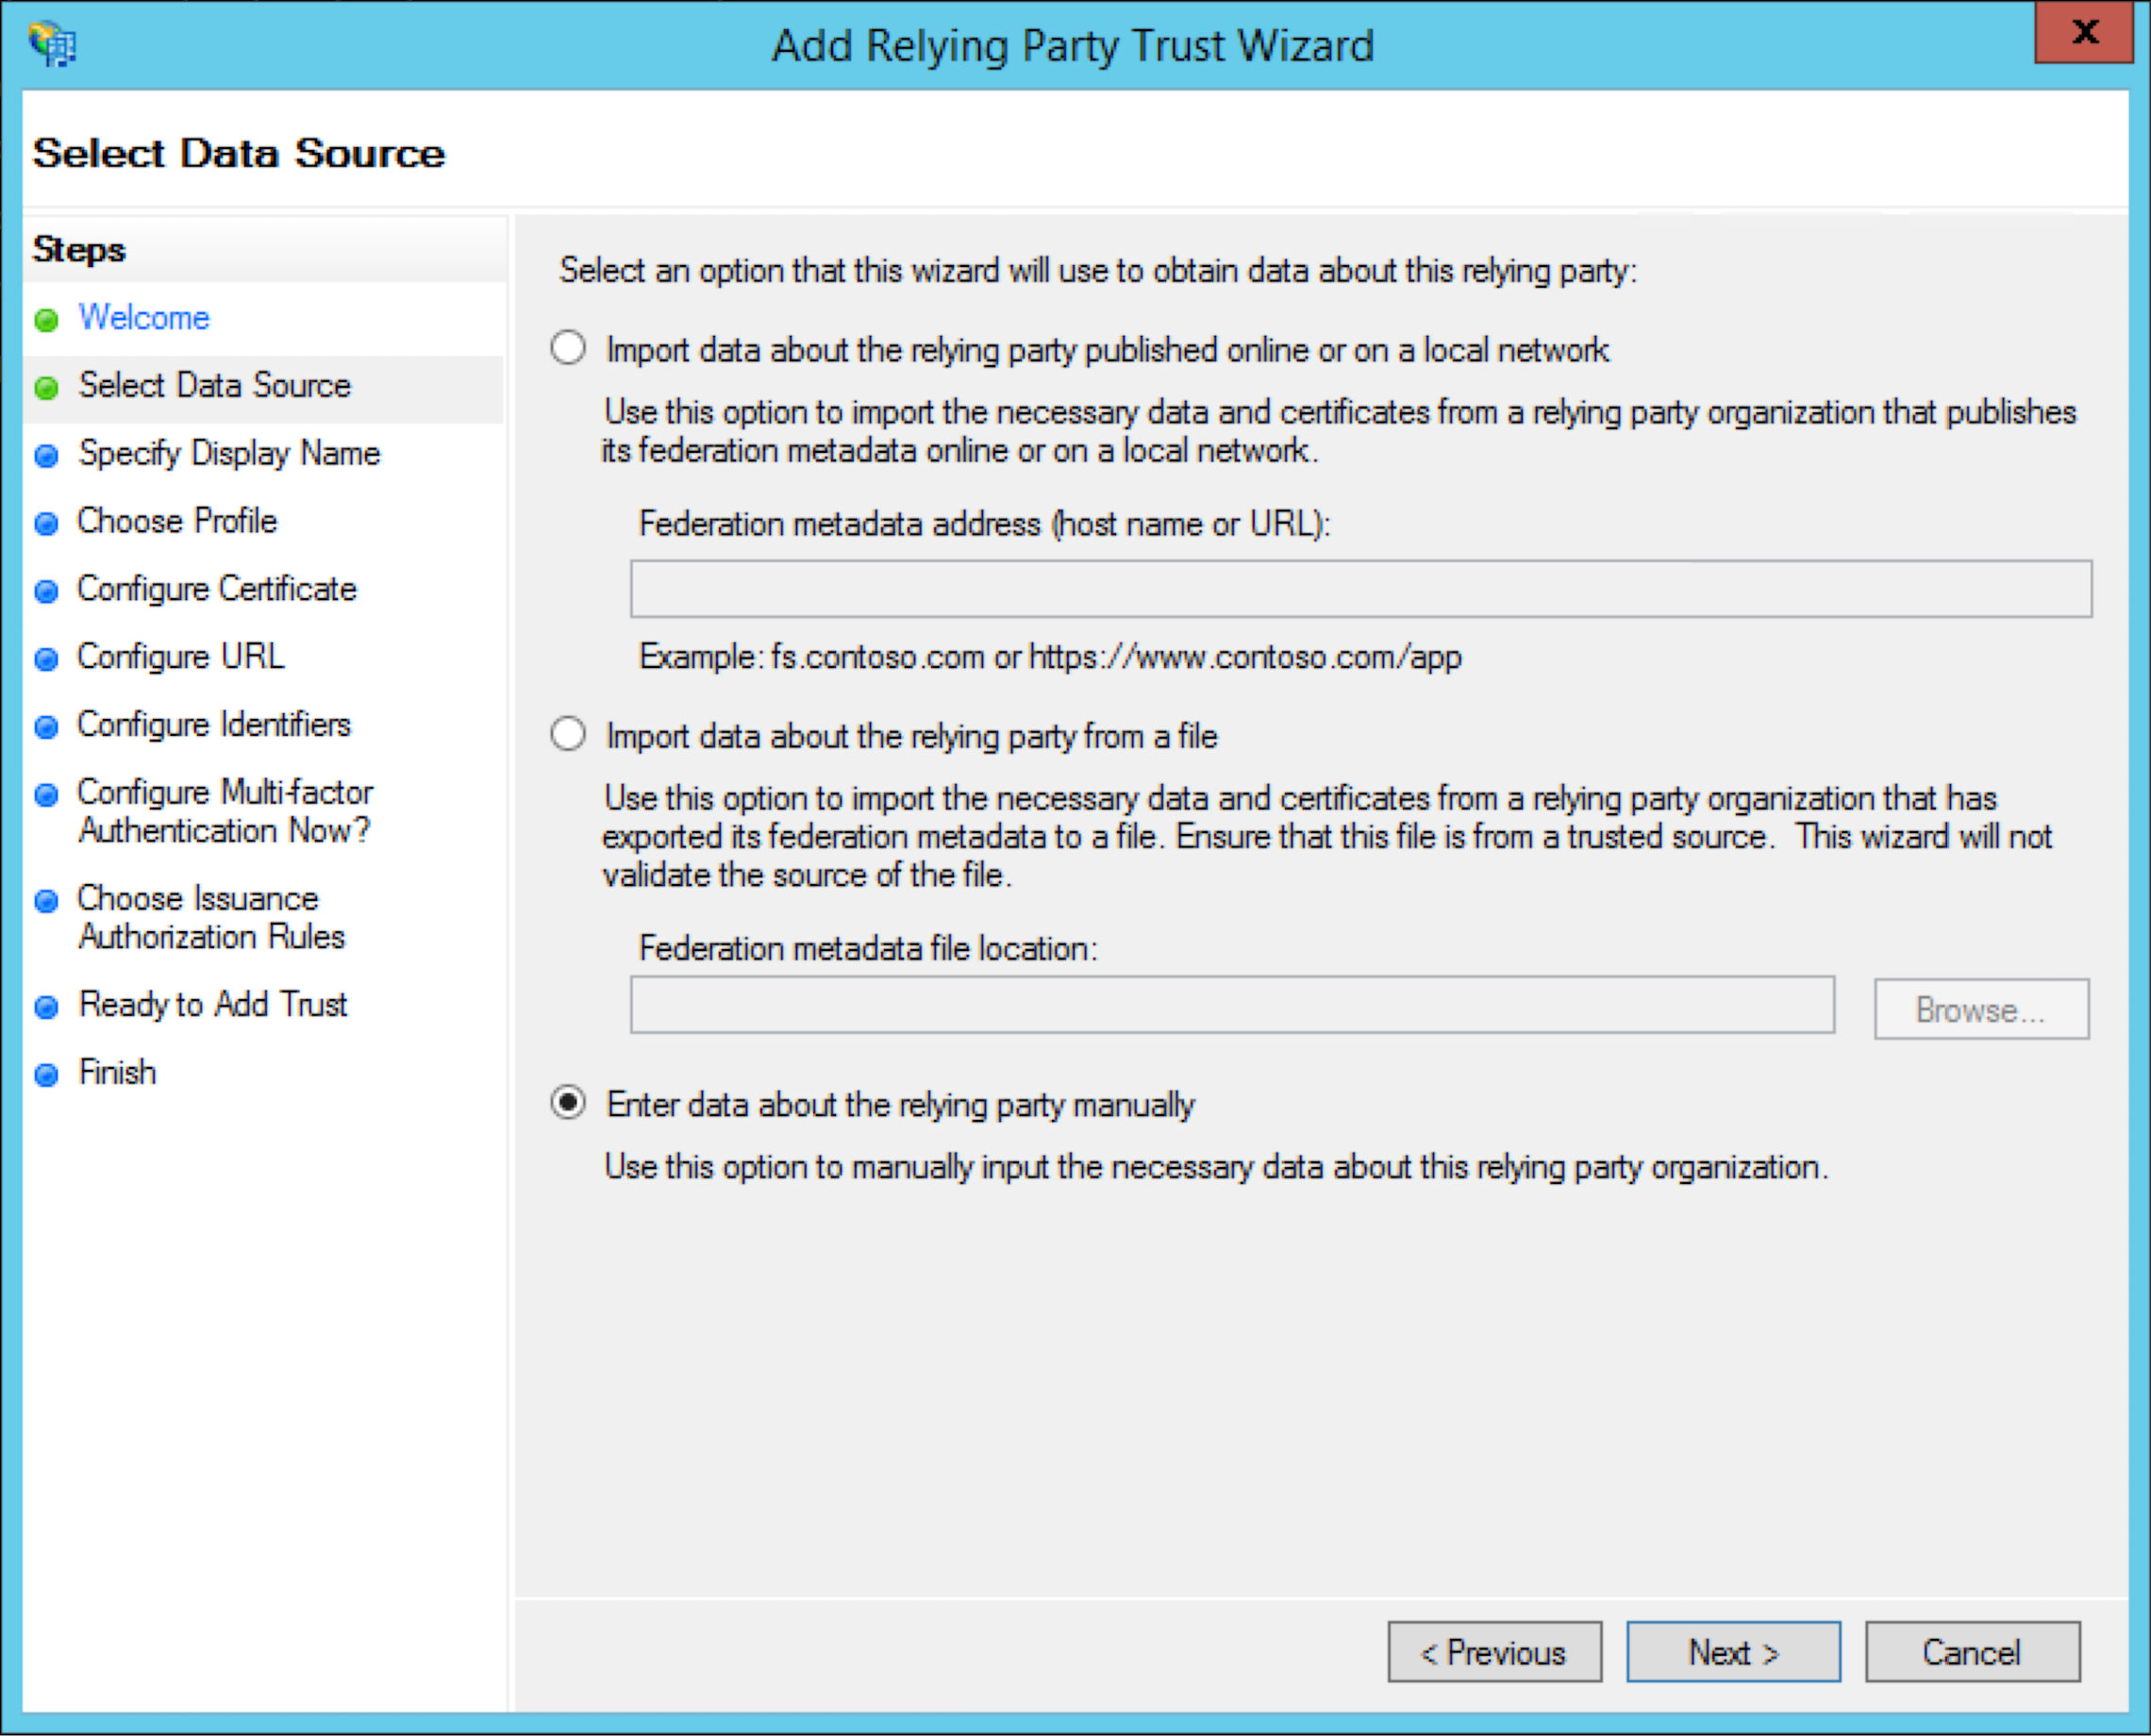Choose enter relying party data manually radio
The image size is (2151, 1736).
(568, 1104)
